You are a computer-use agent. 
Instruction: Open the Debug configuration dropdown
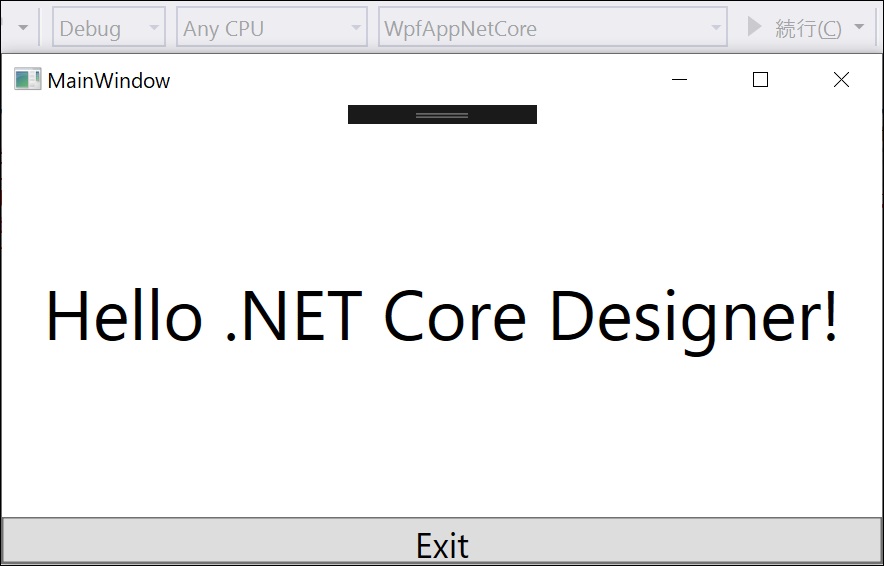(x=109, y=26)
